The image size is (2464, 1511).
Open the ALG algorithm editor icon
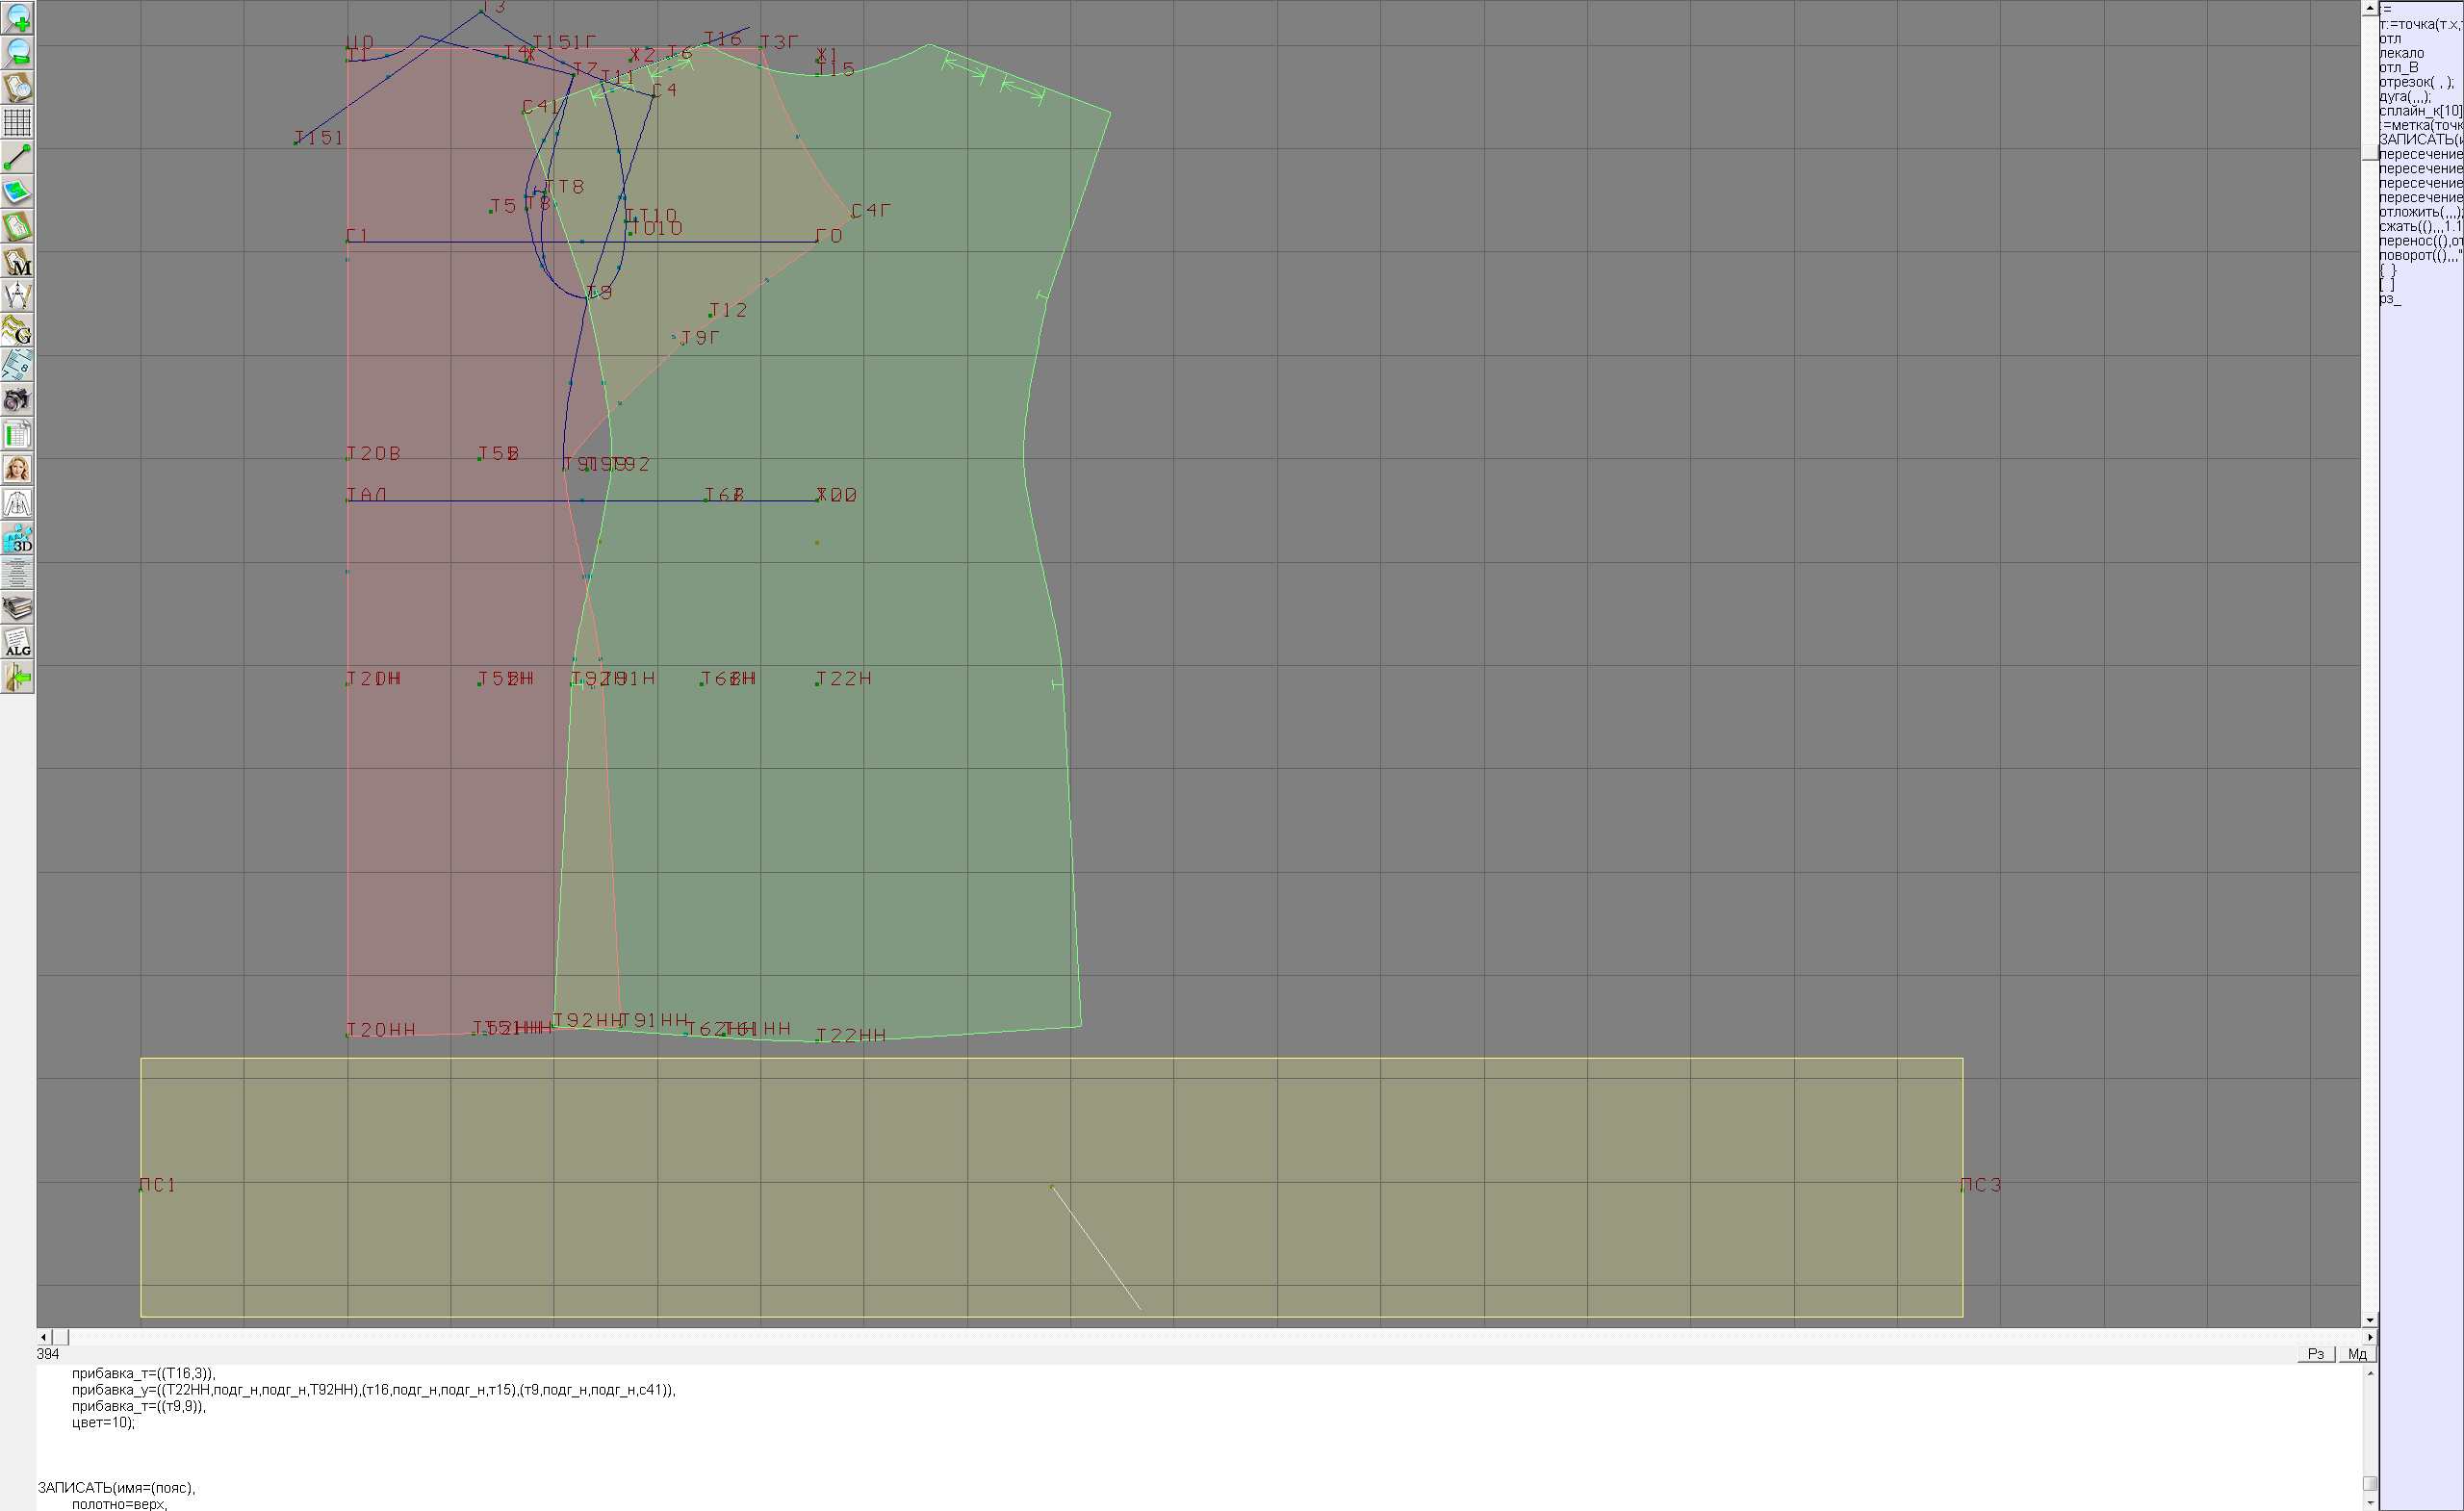(x=17, y=642)
